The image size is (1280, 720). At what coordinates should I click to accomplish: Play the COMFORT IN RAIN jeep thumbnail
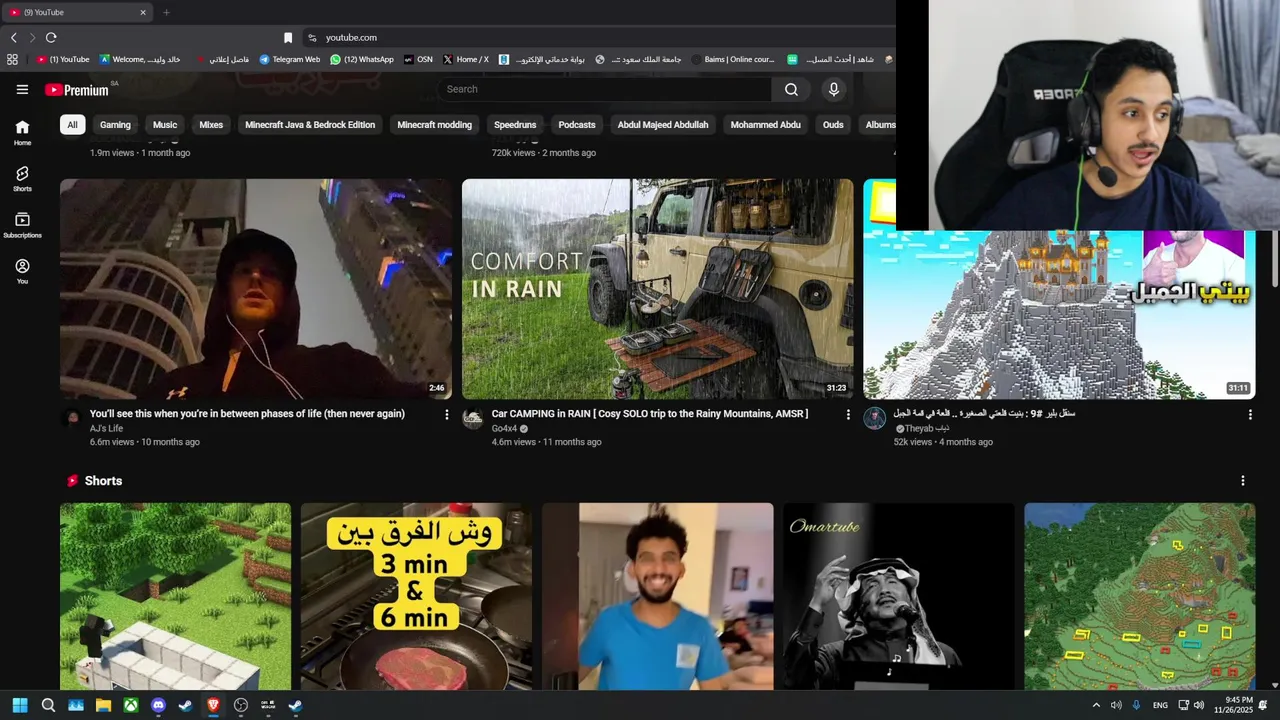click(x=658, y=289)
